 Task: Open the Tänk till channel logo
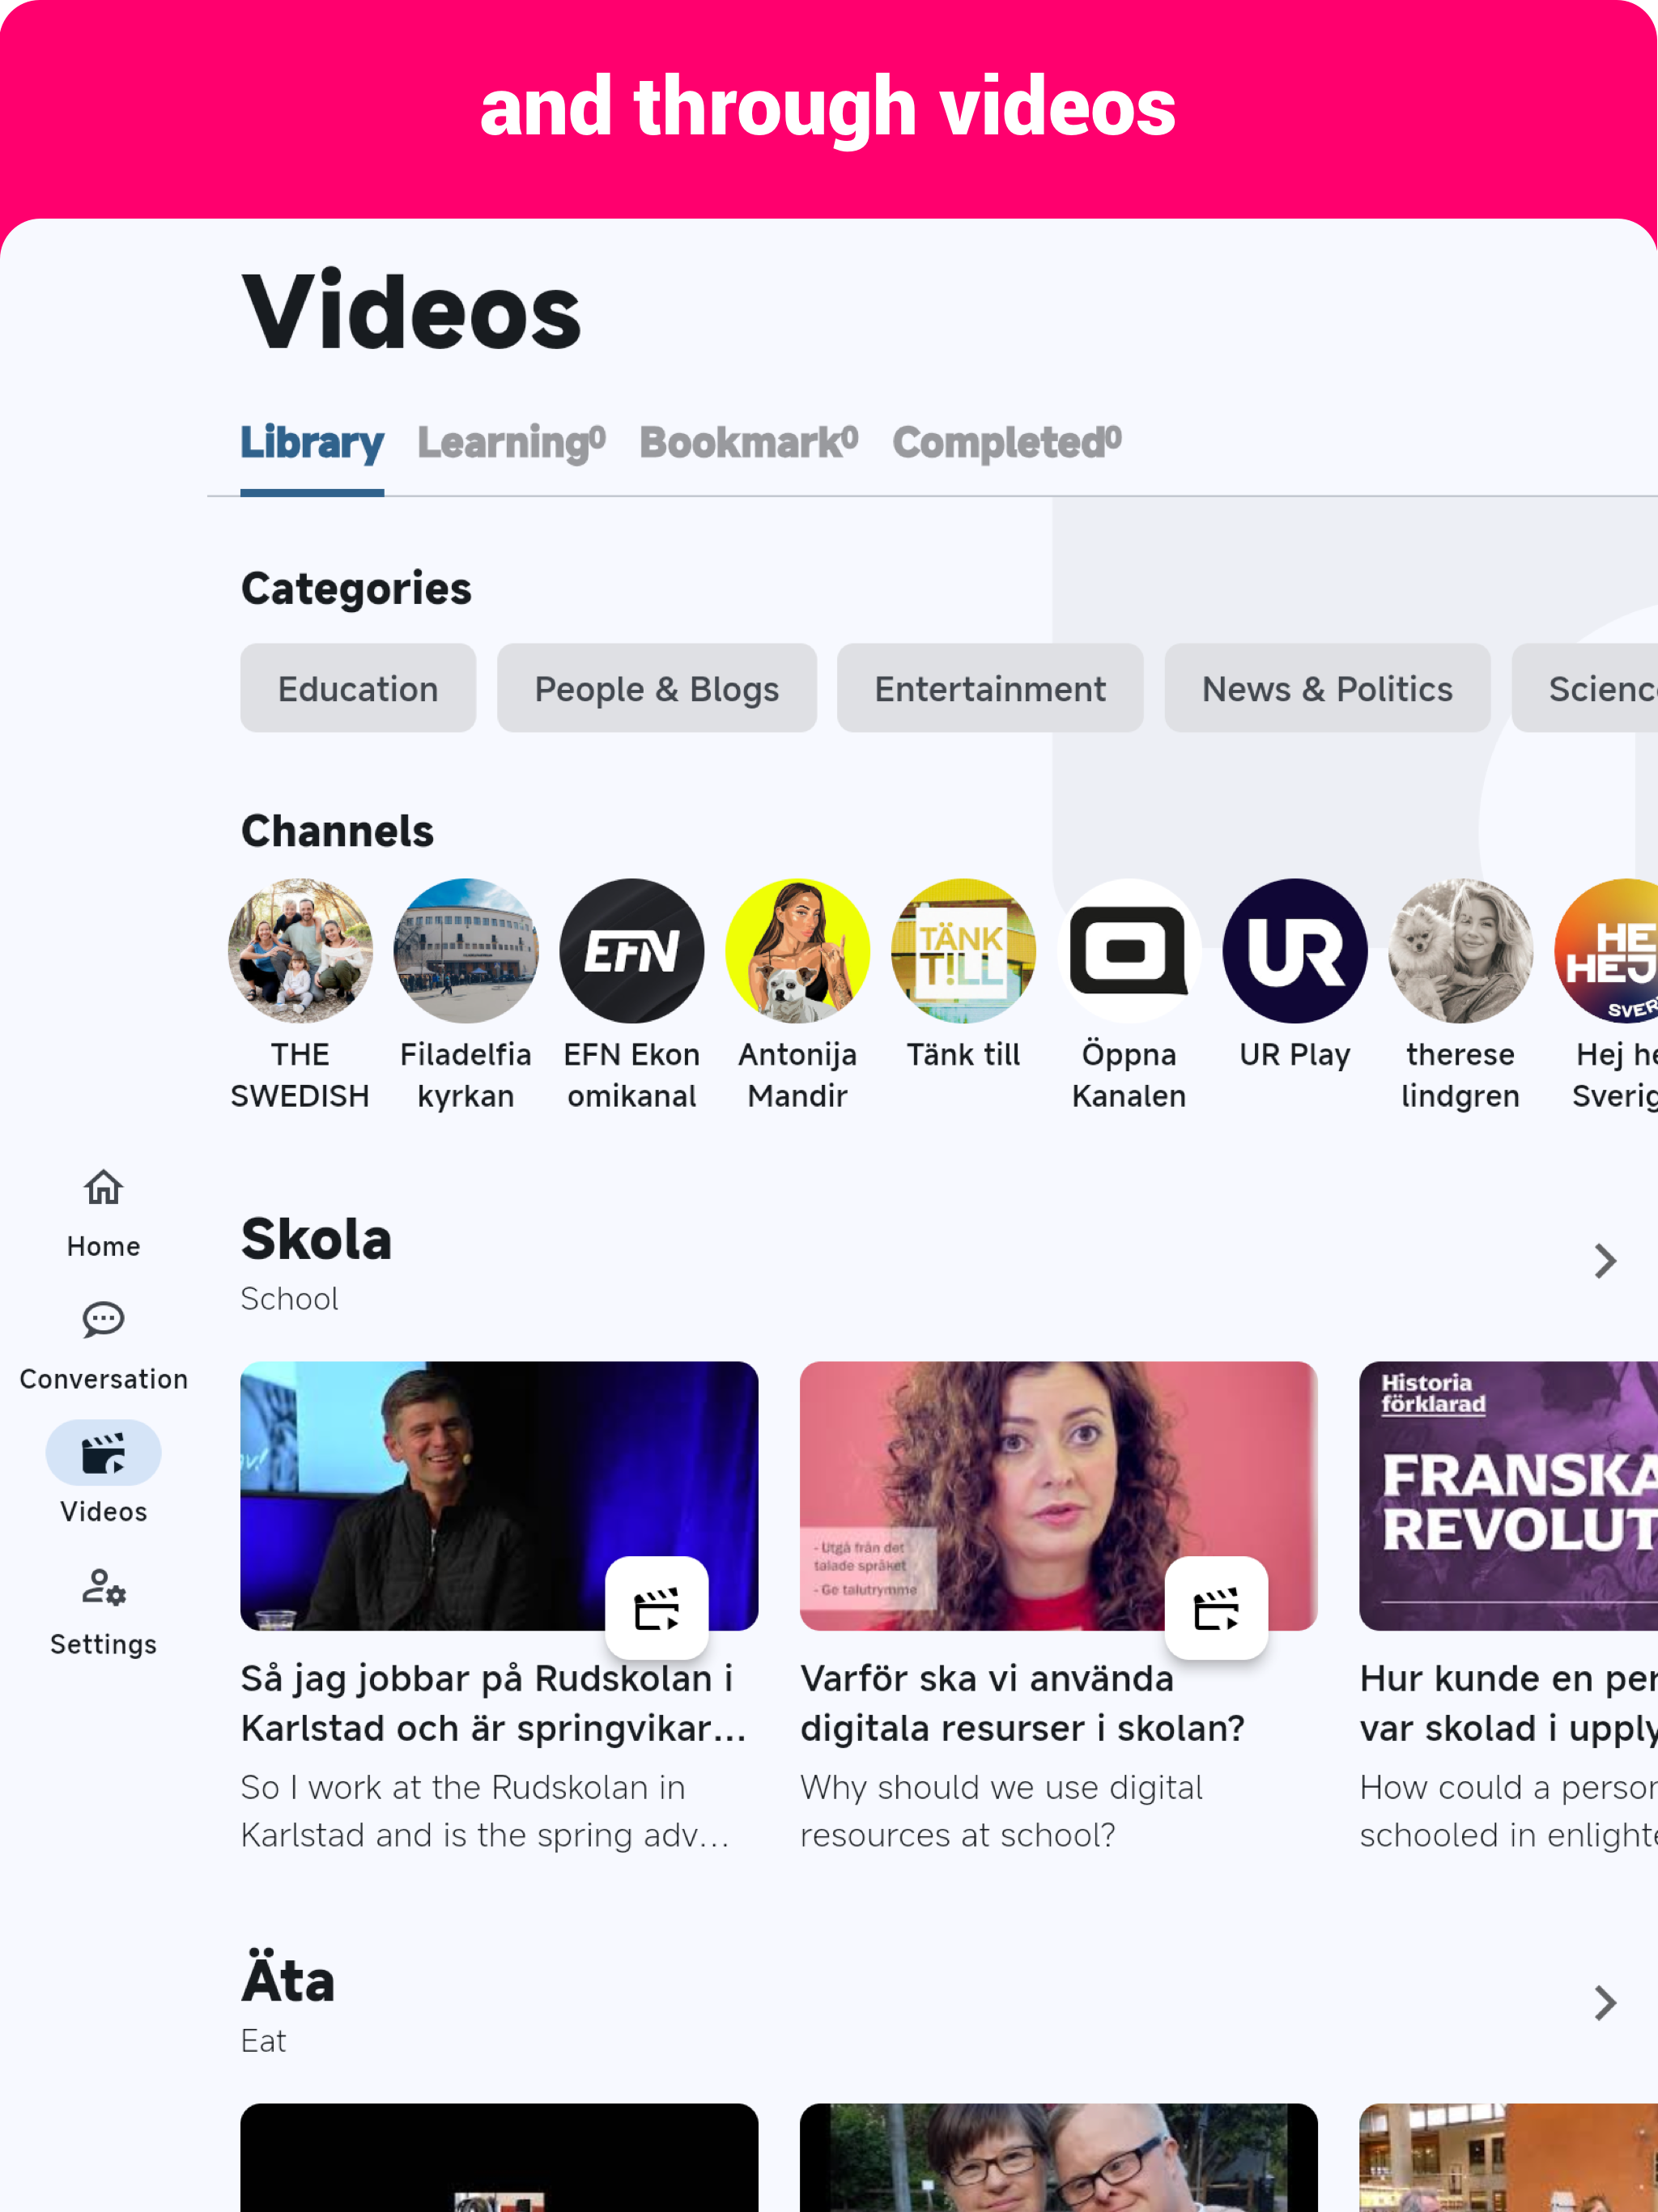click(963, 951)
